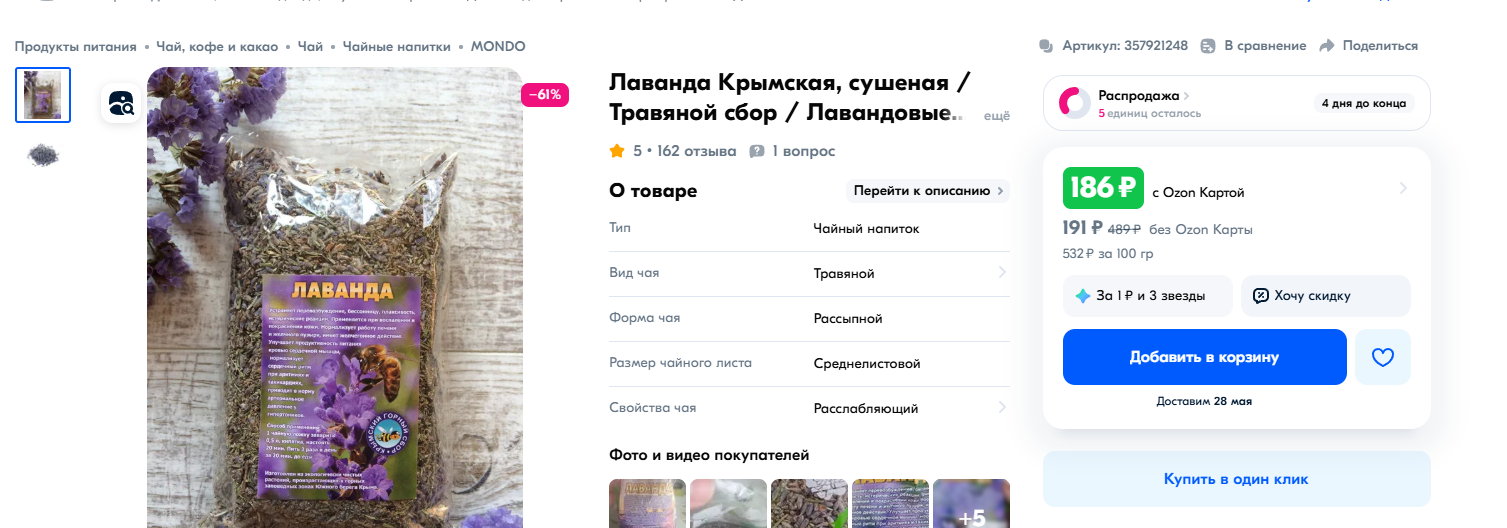This screenshot has width=1507, height=528.
Task: Select the second lavender thumbnail
Action: pyautogui.click(x=43, y=155)
